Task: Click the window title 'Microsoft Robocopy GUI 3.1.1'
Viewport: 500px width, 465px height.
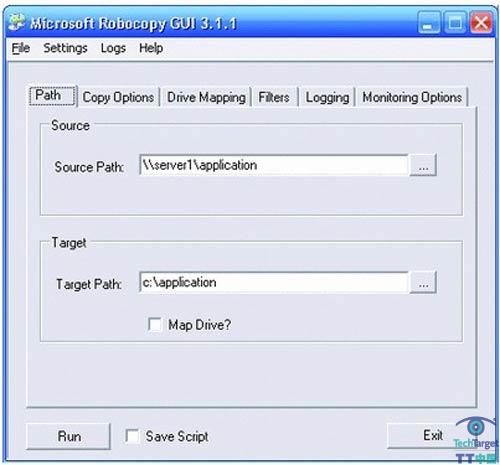Action: [x=133, y=24]
